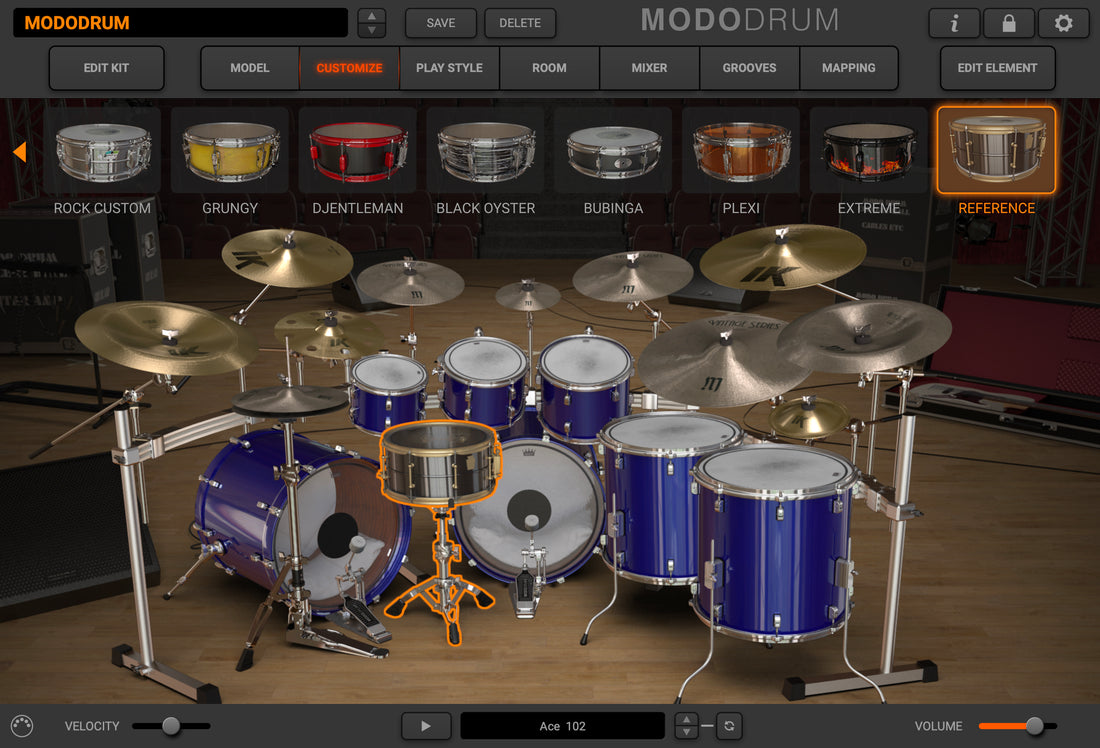Open the Mixer tab
Screen dimensions: 1100x748
click(x=649, y=68)
